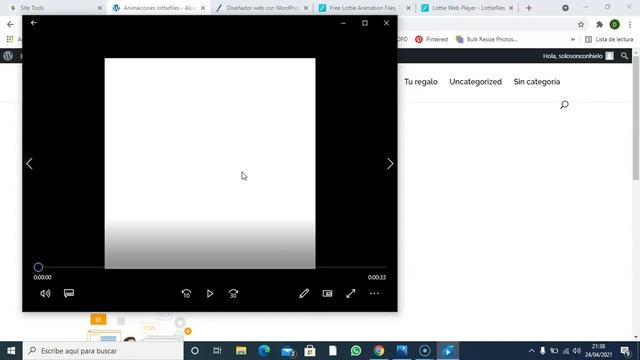Open Cortana circle icon
The width and height of the screenshot is (640, 360).
tap(195, 351)
